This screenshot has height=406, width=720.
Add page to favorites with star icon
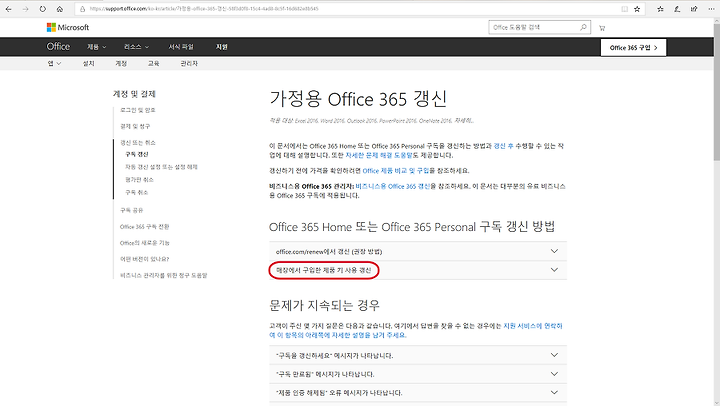coord(637,9)
